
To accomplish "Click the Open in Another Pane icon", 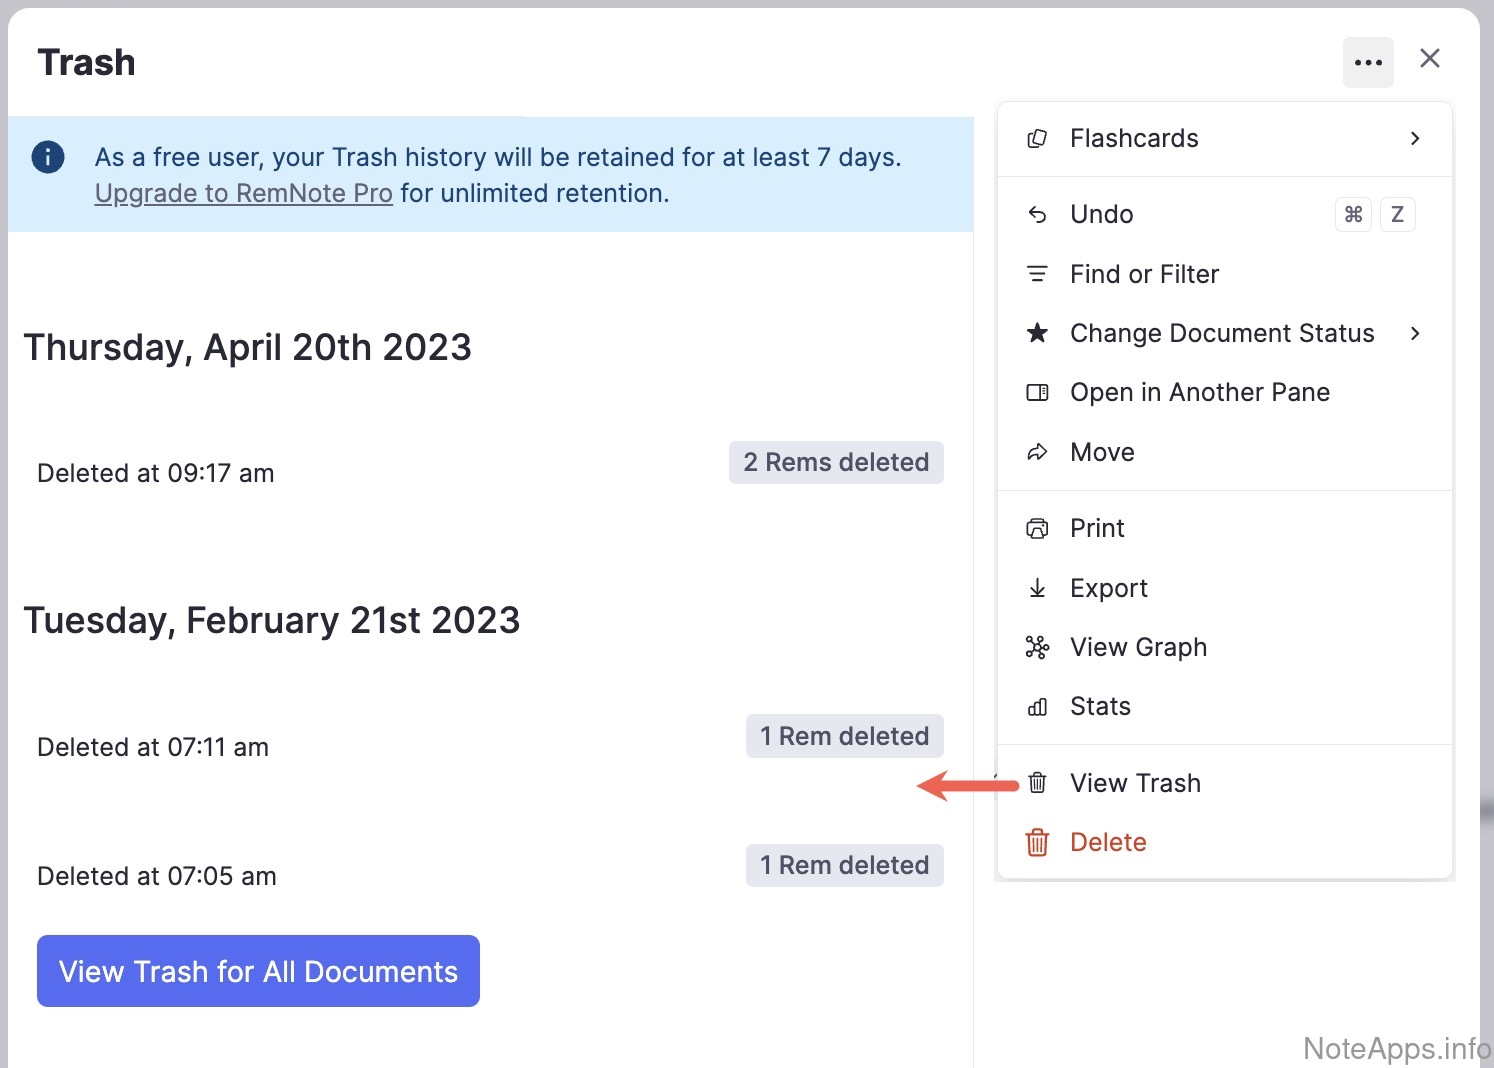I will tap(1037, 392).
